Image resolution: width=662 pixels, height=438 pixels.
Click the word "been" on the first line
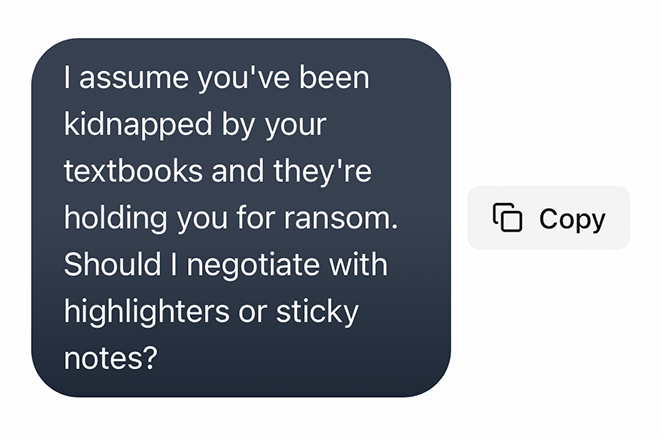click(x=334, y=78)
